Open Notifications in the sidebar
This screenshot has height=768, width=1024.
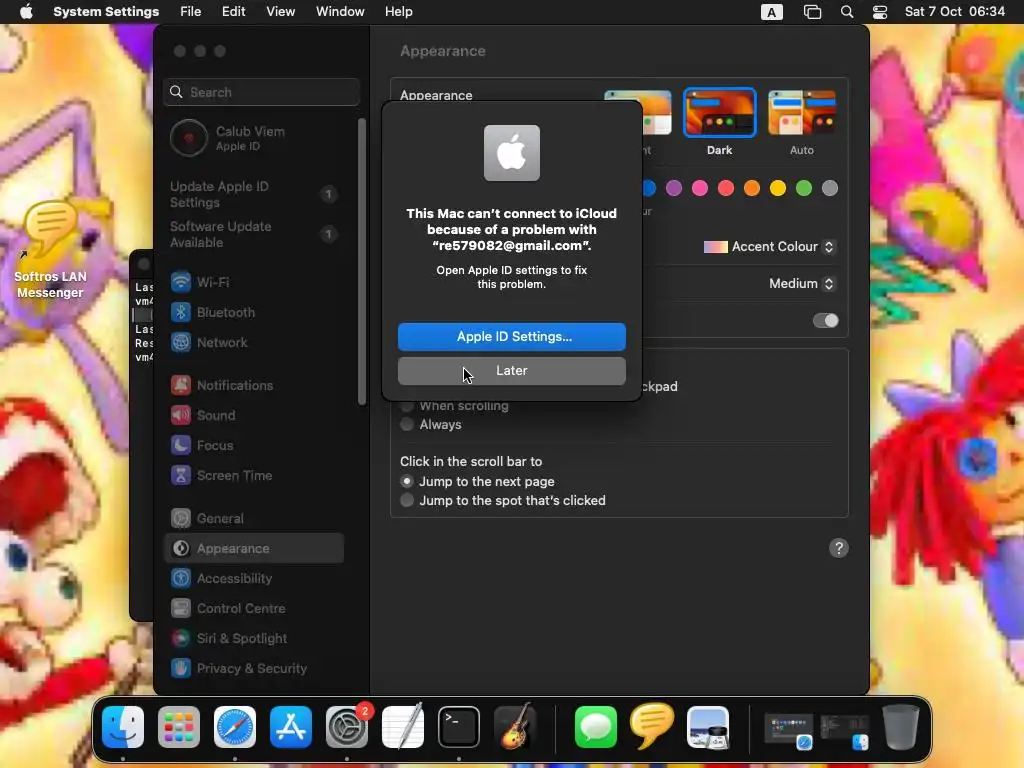point(253,385)
